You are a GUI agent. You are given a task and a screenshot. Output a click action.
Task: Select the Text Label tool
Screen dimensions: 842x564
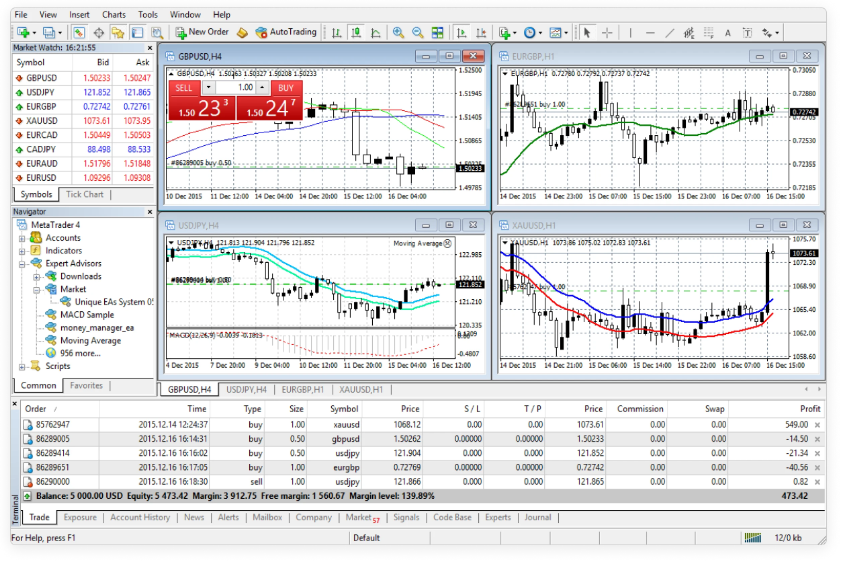click(747, 33)
